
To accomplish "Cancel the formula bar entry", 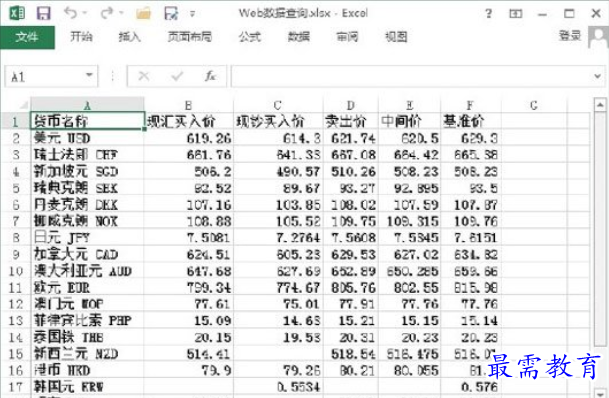I will 144,76.
